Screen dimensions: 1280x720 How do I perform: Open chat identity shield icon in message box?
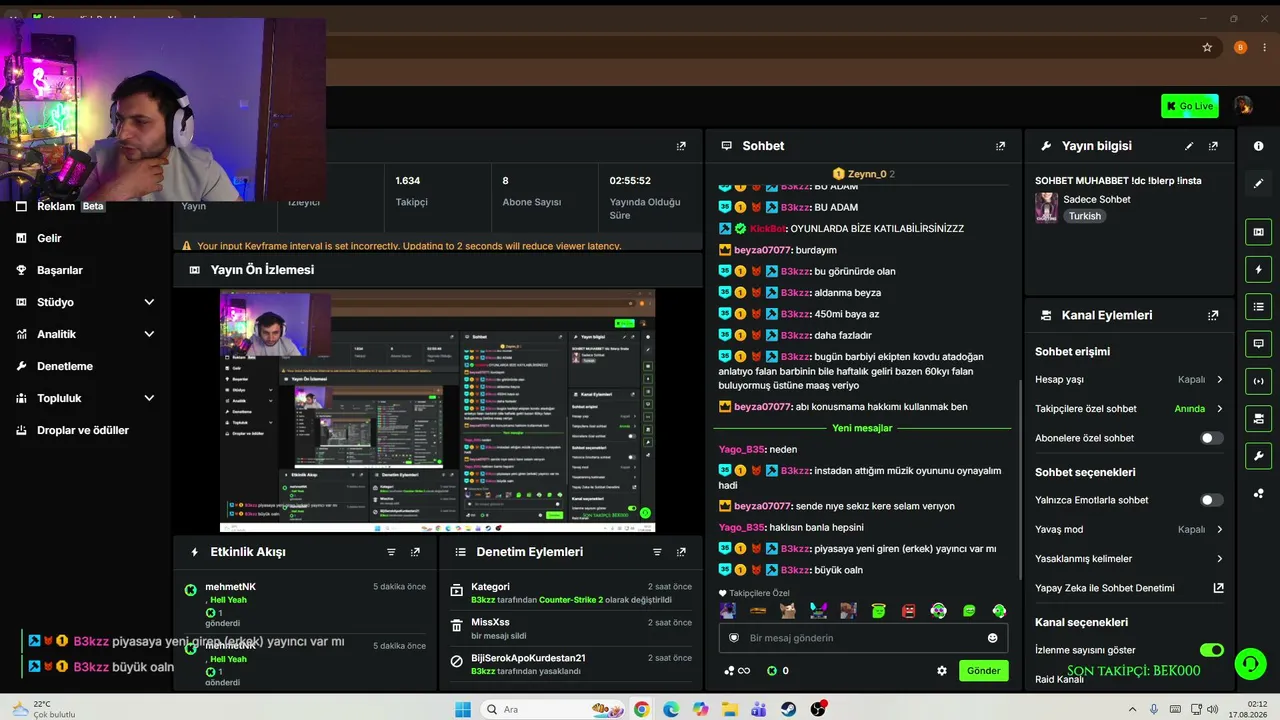pyautogui.click(x=734, y=638)
